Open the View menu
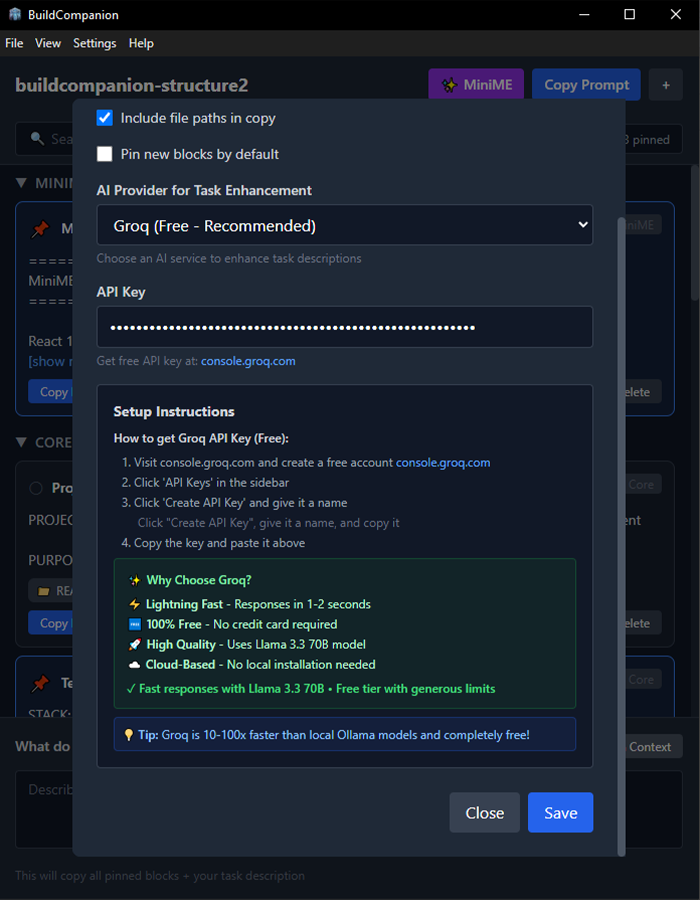The height and width of the screenshot is (900, 700). click(48, 43)
